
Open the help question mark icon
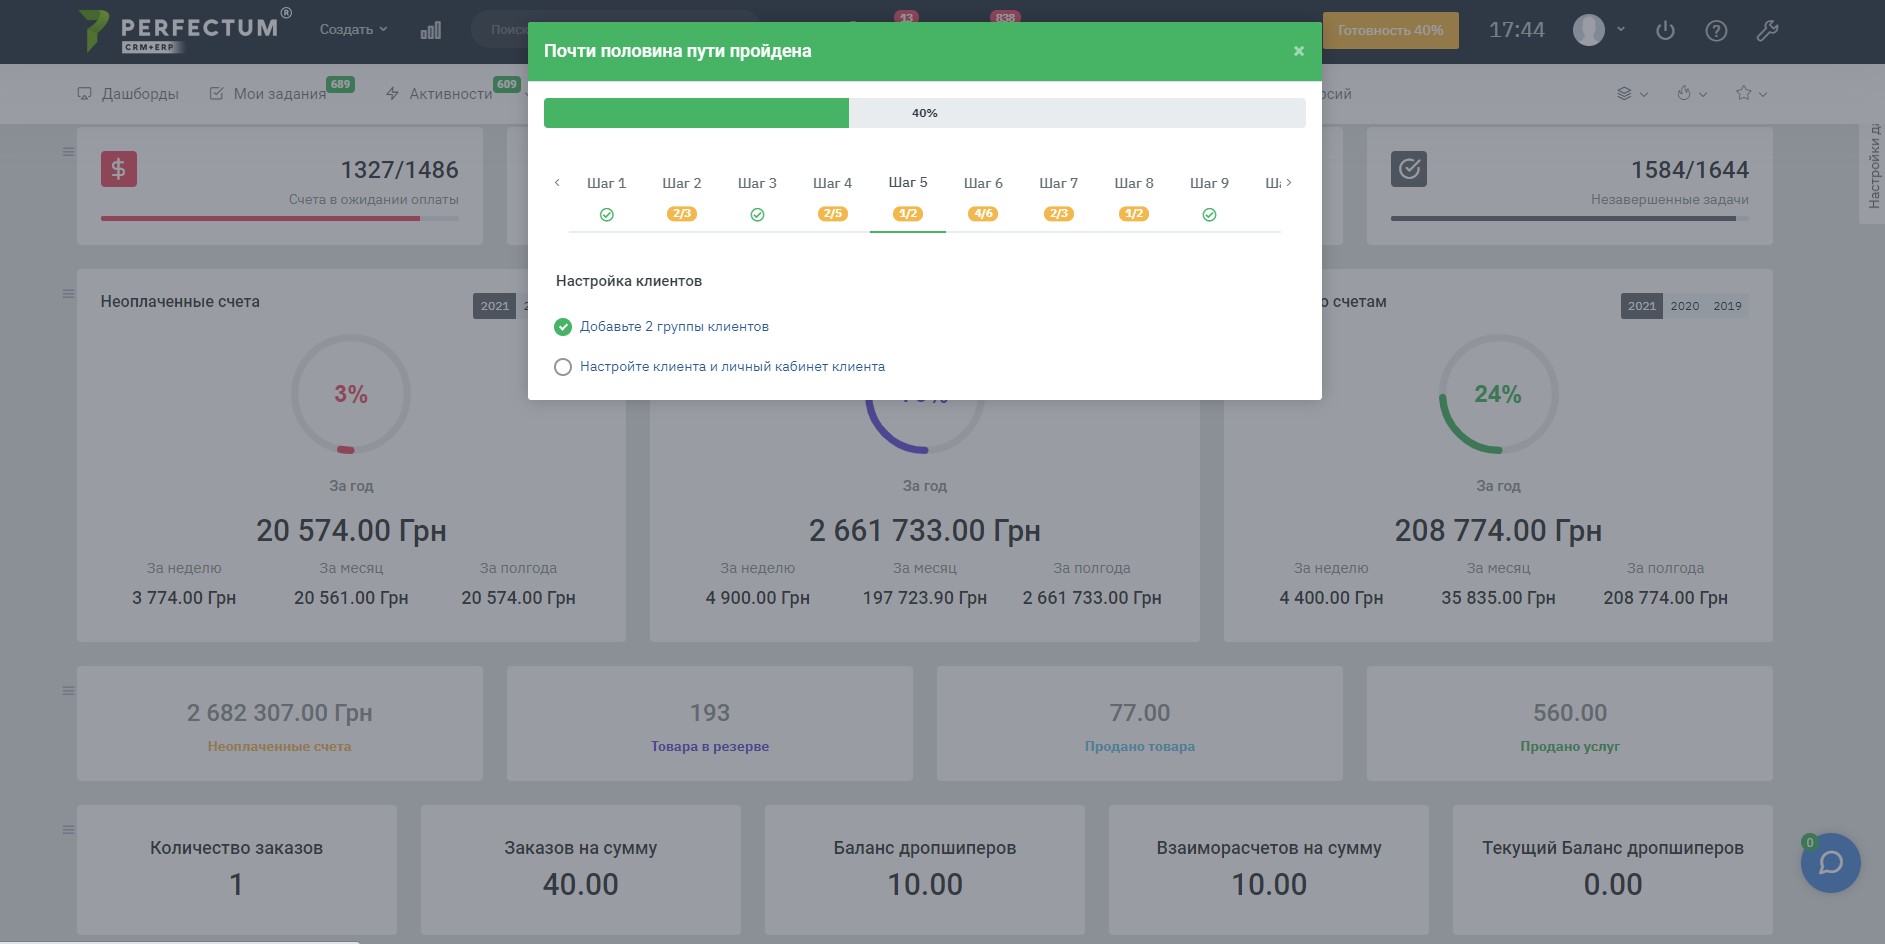click(x=1716, y=31)
